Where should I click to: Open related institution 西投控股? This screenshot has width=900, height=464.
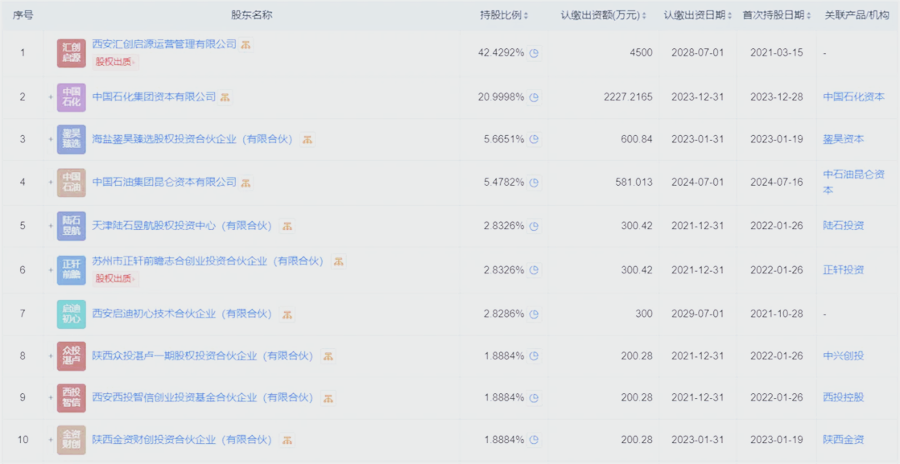point(843,398)
